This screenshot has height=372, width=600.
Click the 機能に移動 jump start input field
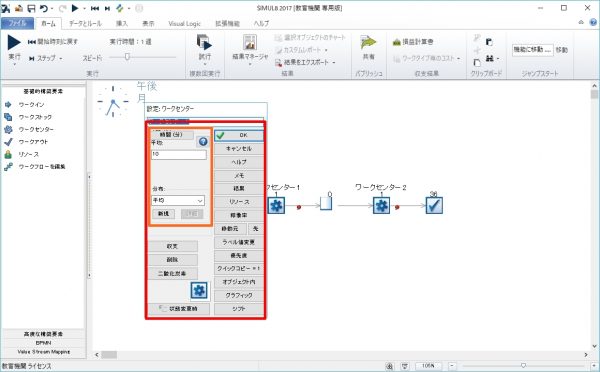533,50
